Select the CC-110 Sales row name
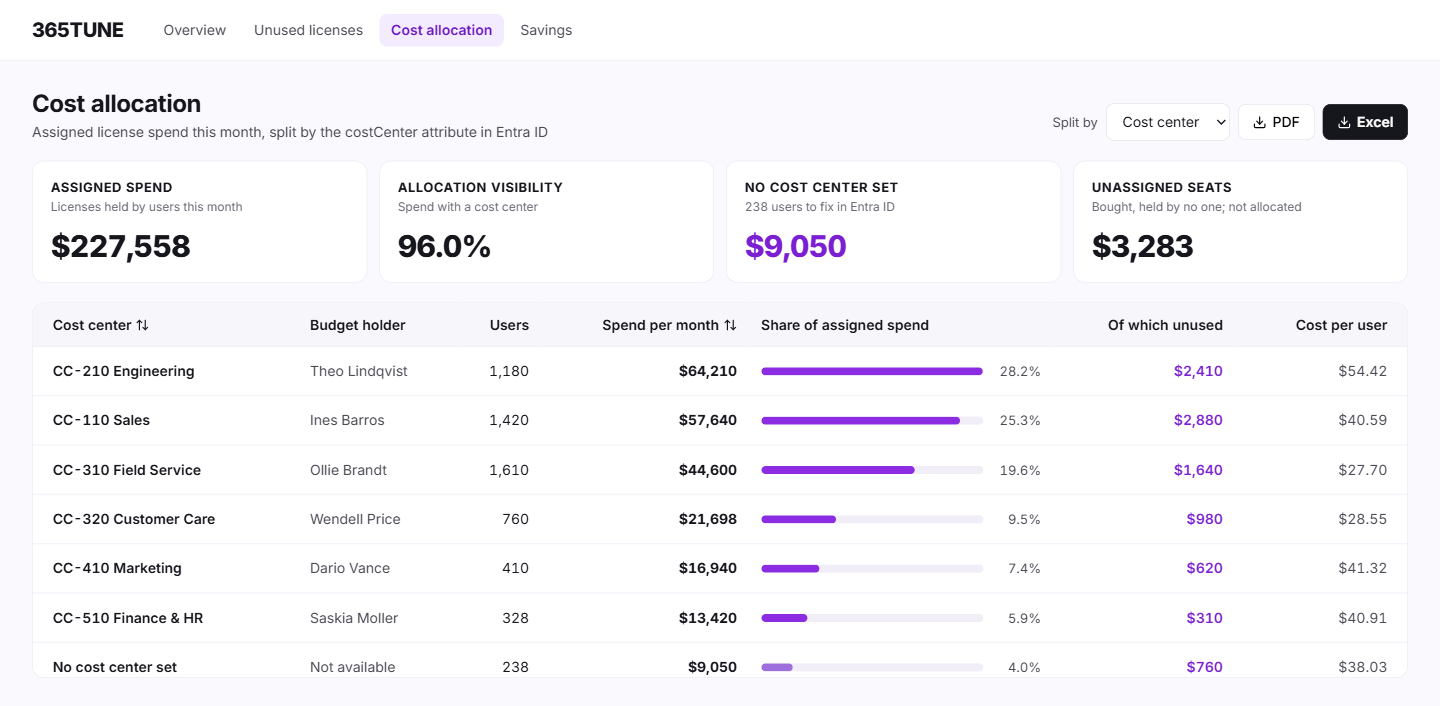Screen dimensions: 1440x706 (x=101, y=420)
